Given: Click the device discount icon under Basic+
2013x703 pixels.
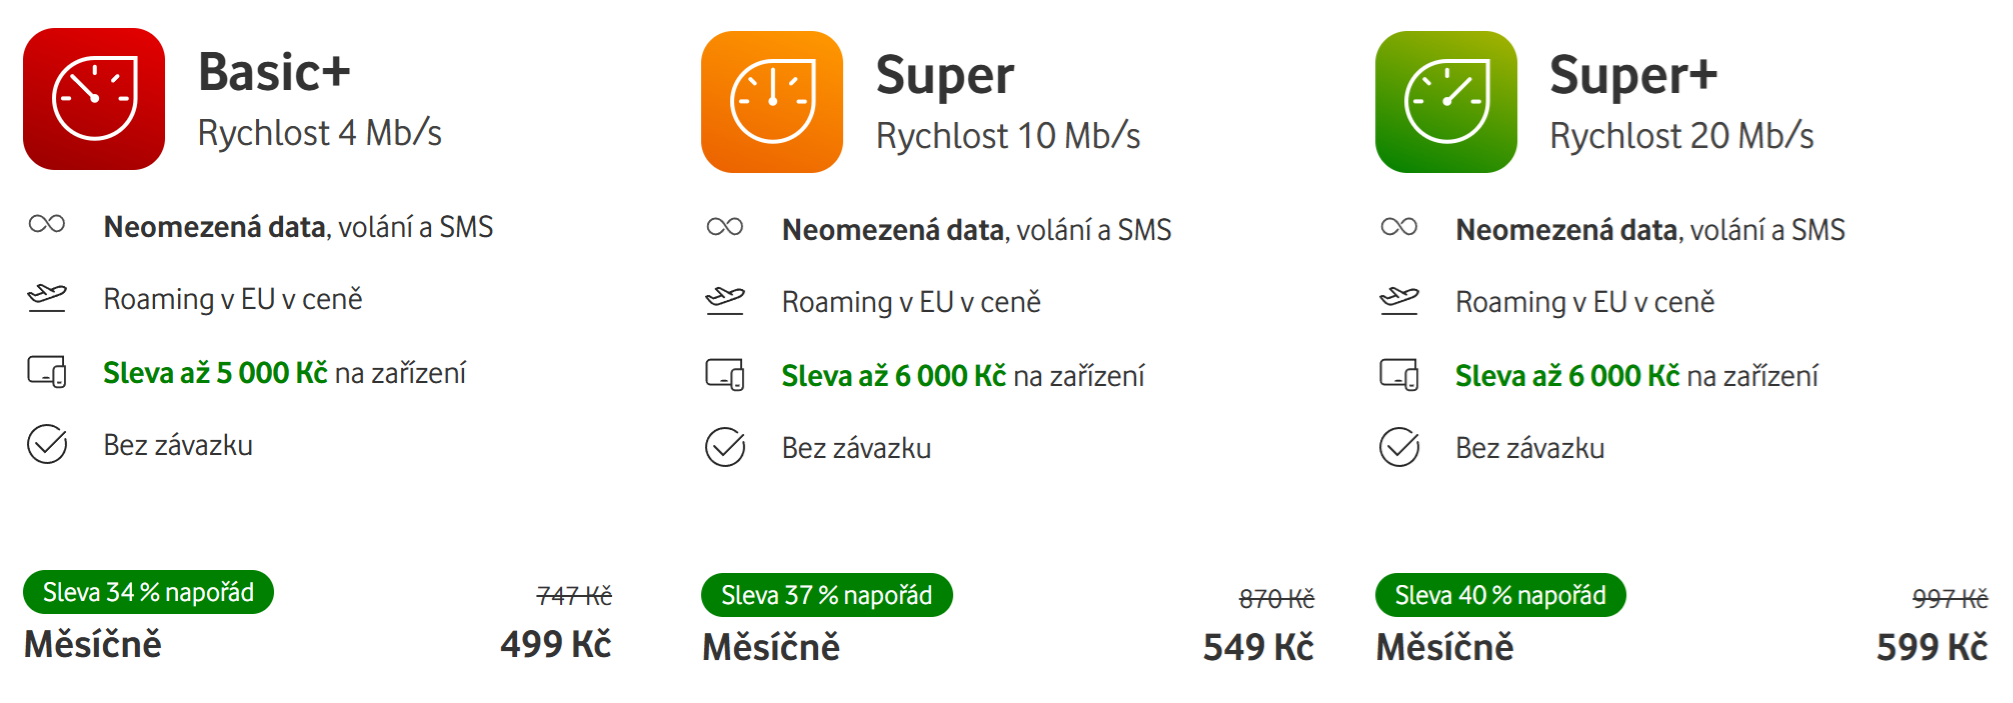Looking at the screenshot, I should (47, 372).
